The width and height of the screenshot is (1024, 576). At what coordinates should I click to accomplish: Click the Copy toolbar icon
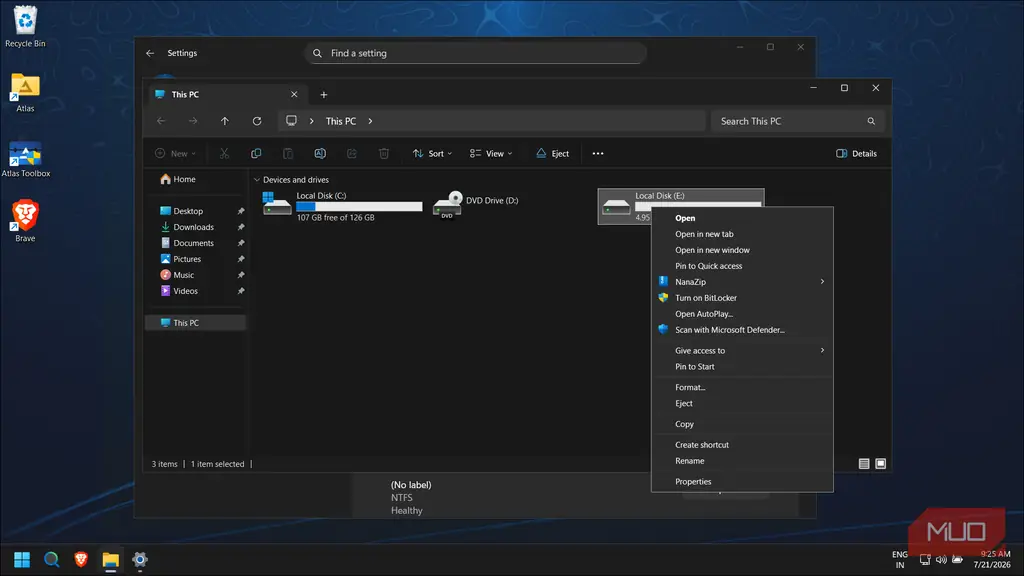tap(256, 153)
